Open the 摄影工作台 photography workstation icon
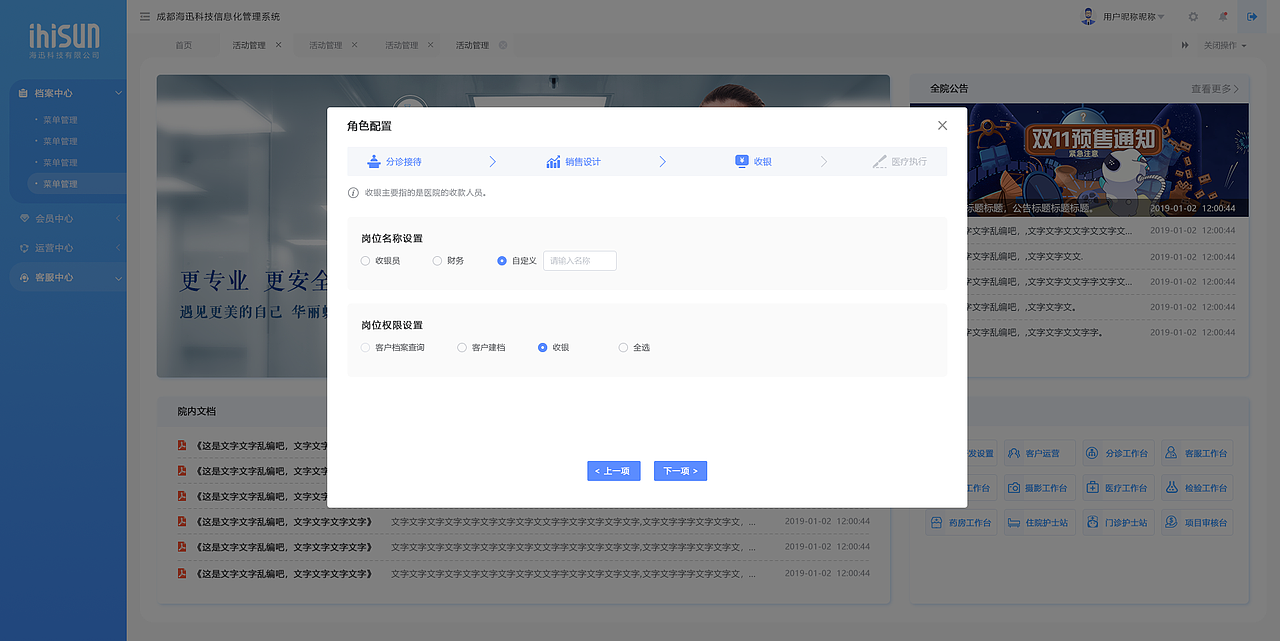1280x641 pixels. [1039, 487]
